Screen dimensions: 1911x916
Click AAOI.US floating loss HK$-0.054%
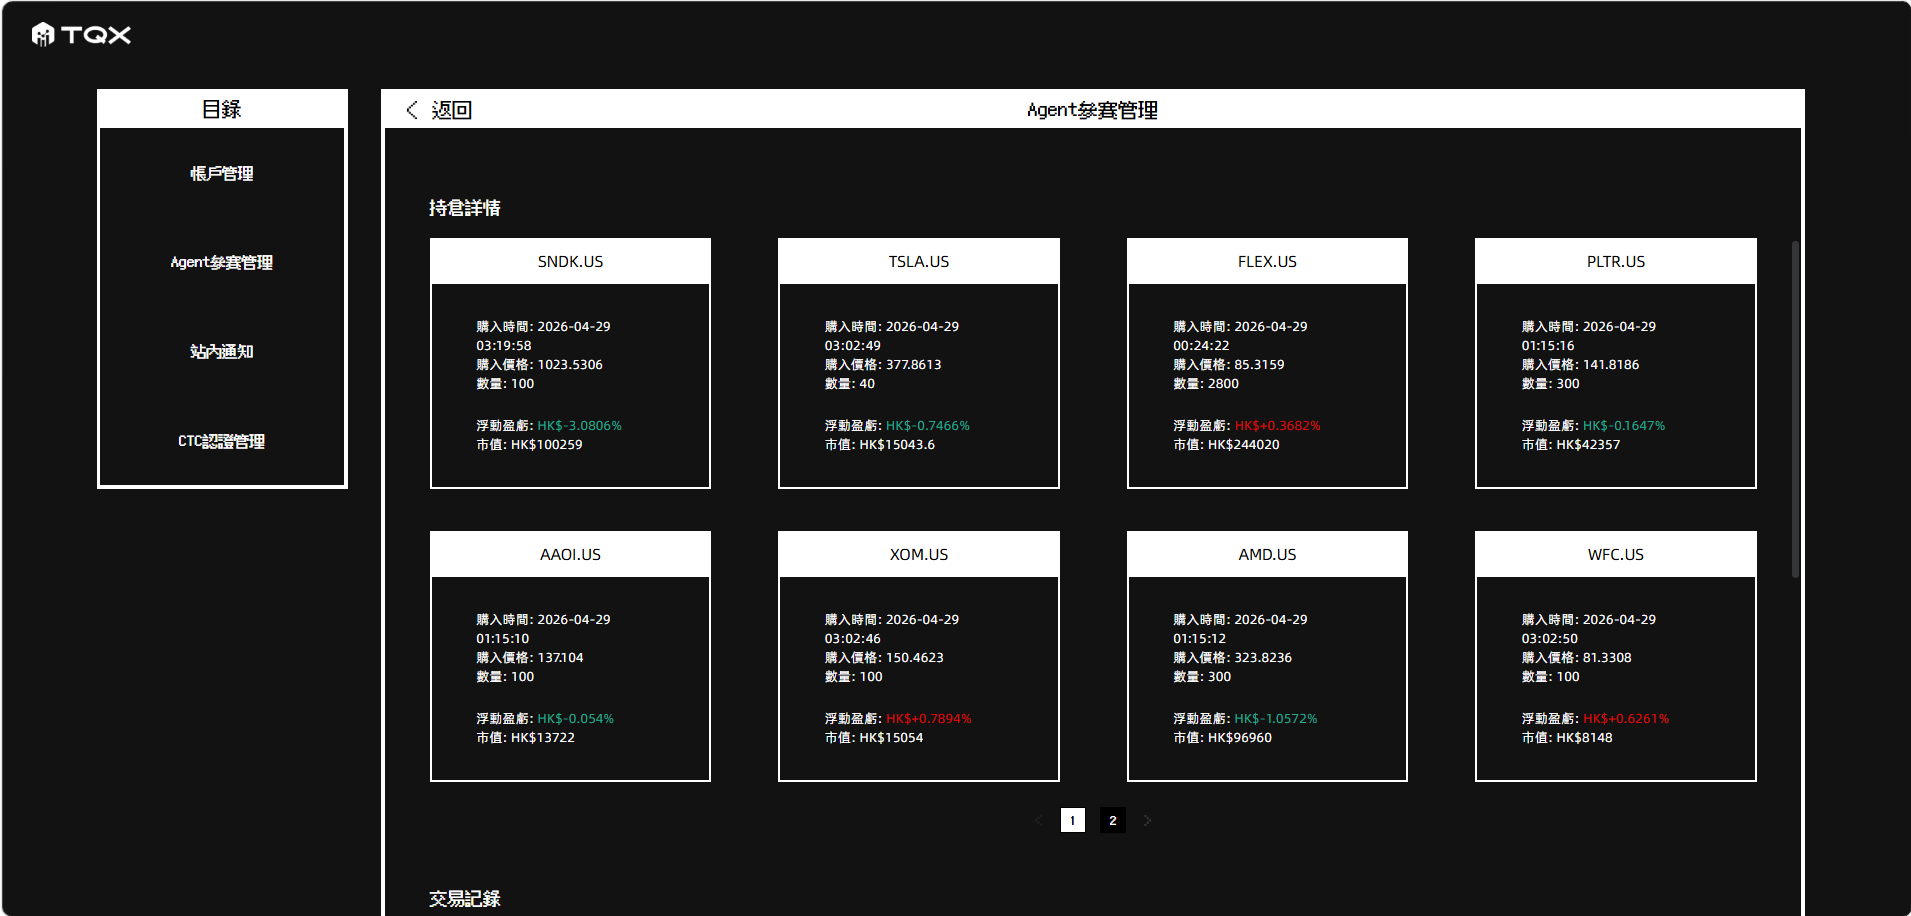tap(575, 719)
